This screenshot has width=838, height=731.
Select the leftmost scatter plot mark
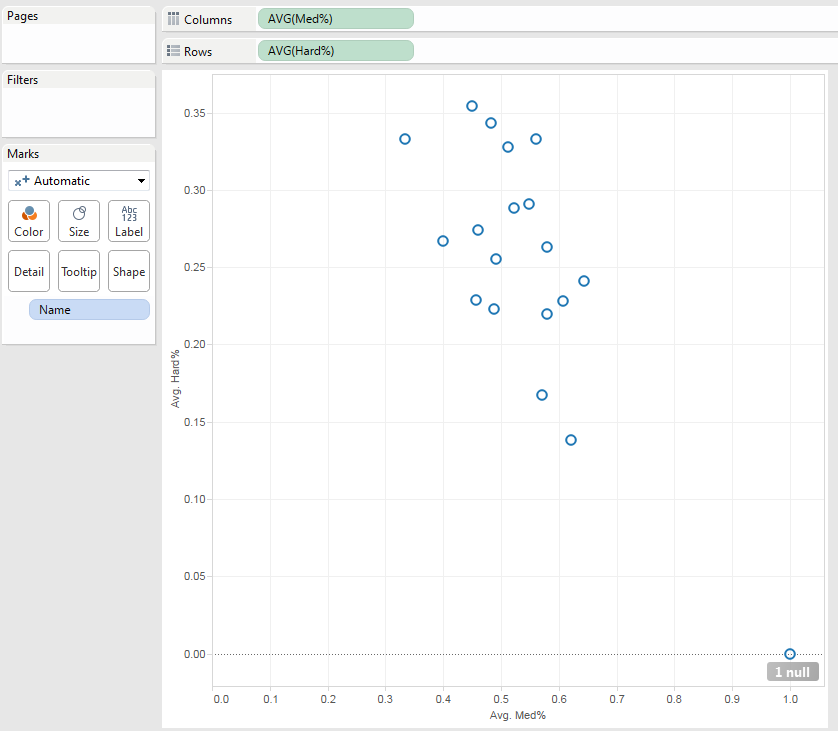point(404,139)
